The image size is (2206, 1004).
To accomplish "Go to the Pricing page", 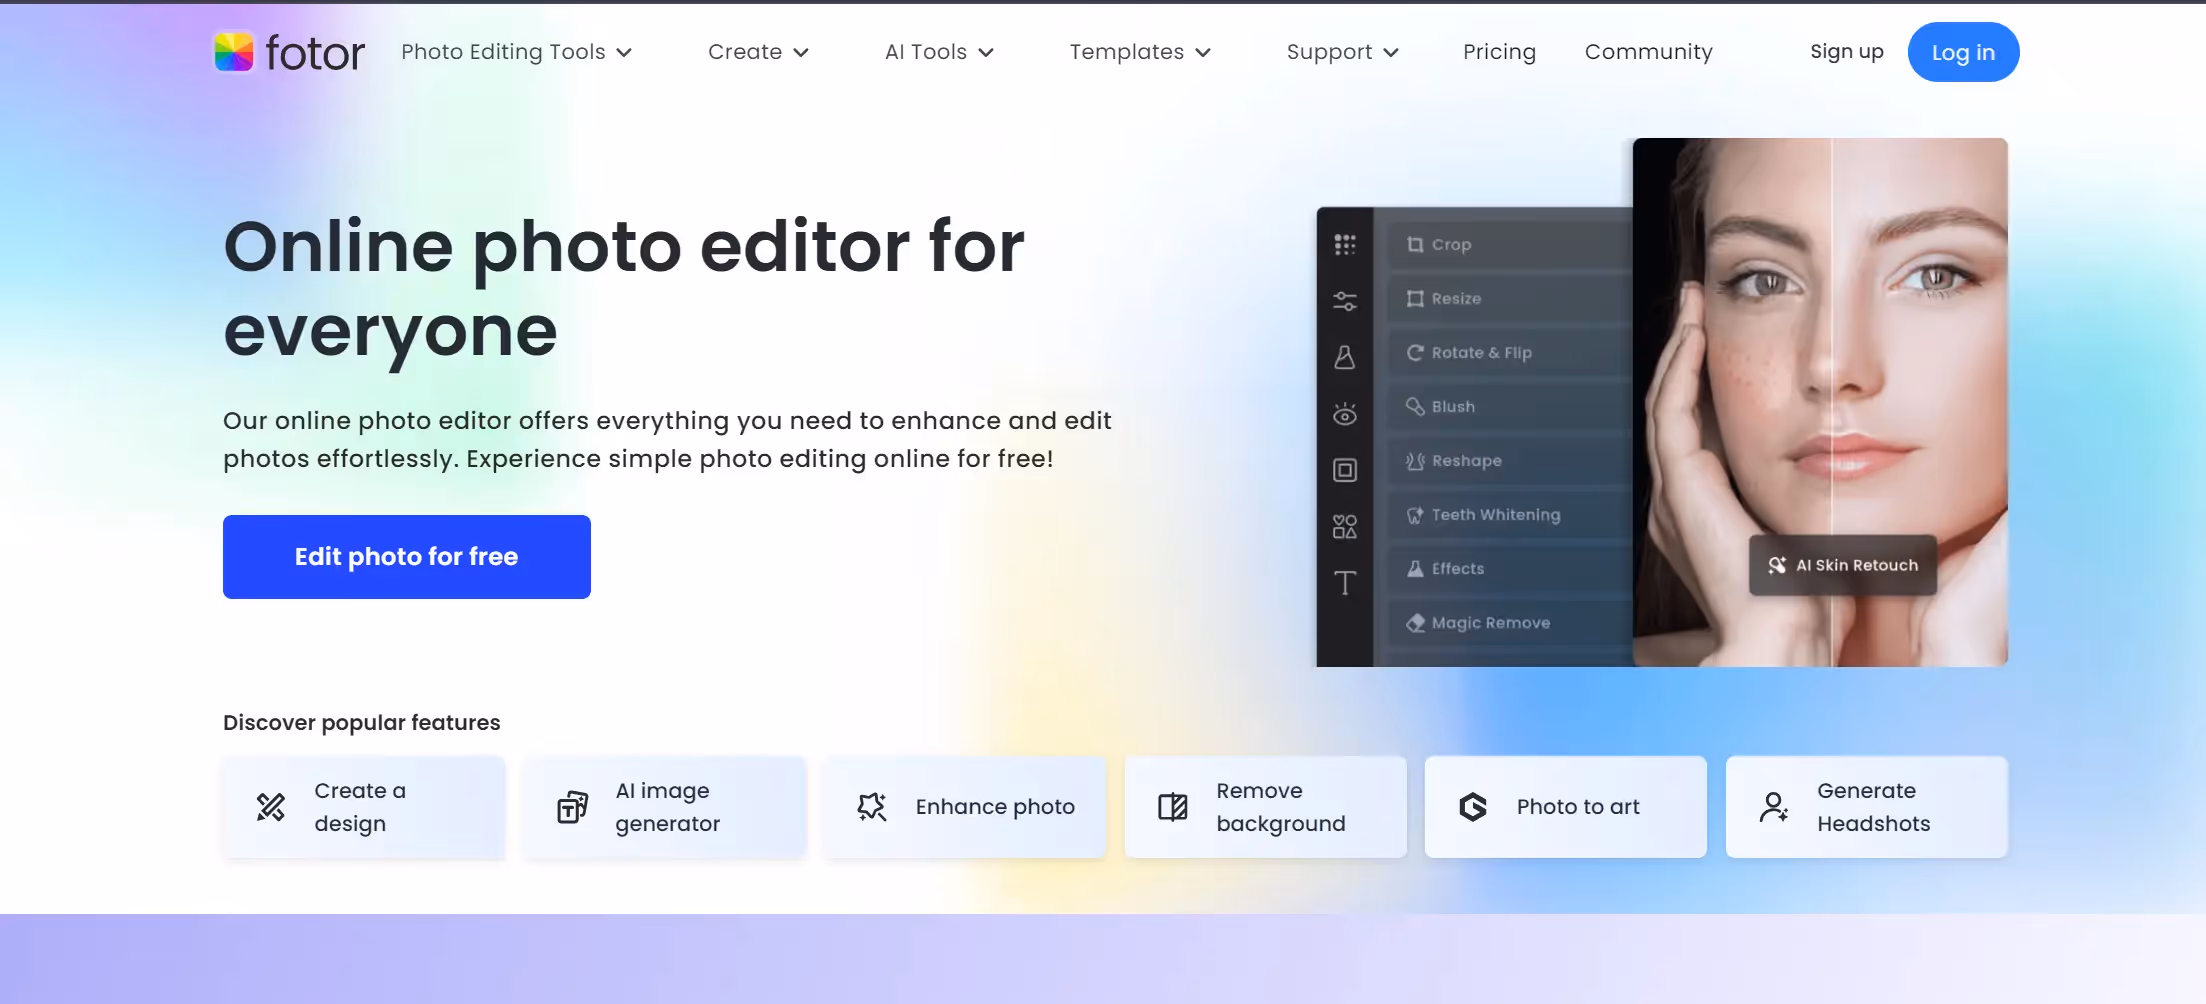I will click(x=1499, y=52).
